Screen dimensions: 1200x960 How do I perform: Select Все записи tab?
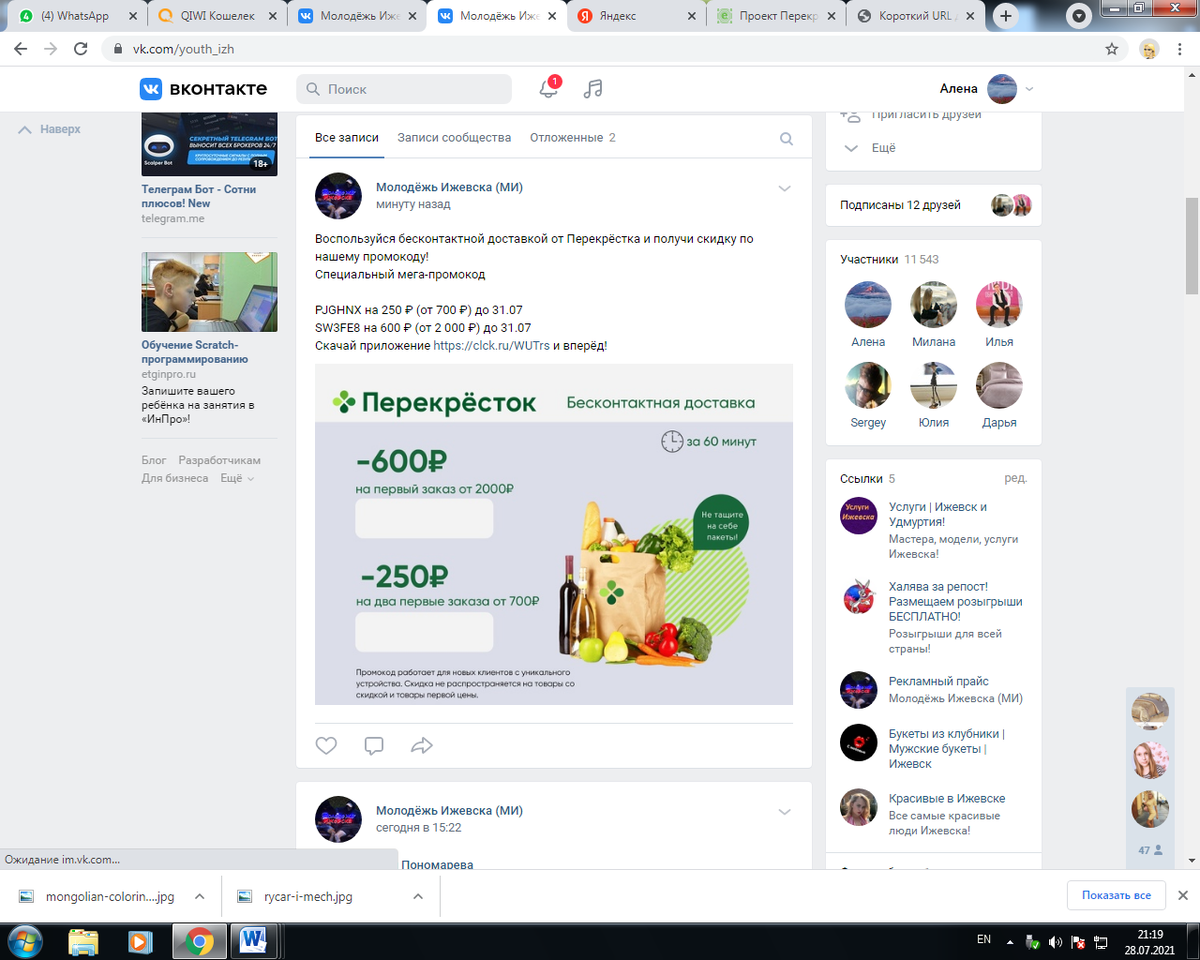point(346,138)
